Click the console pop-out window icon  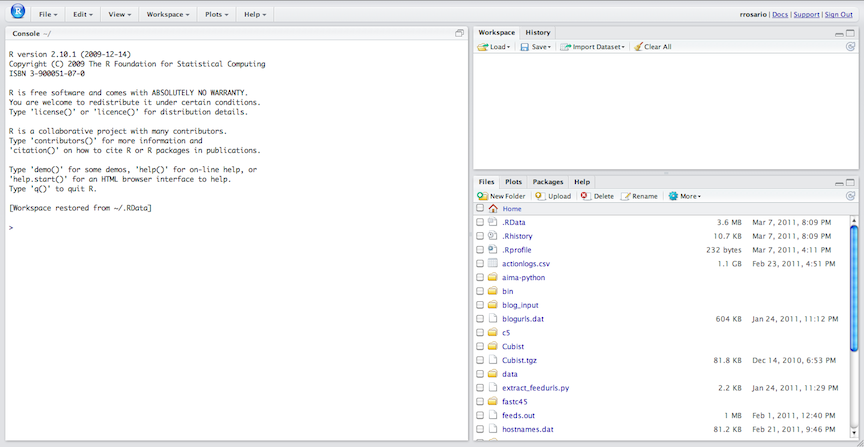tap(459, 34)
